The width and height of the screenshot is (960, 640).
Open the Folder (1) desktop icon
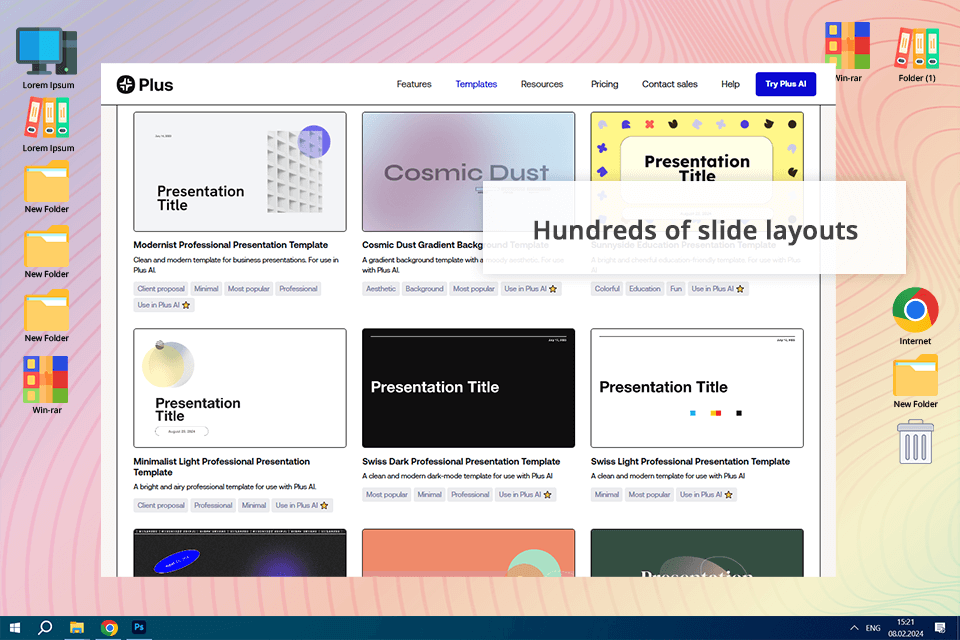917,53
